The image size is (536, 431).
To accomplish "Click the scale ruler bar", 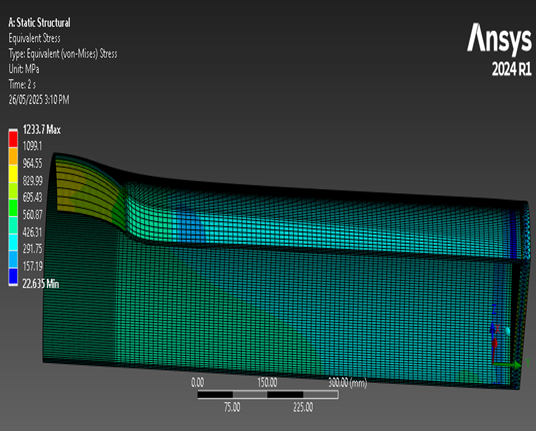I will pyautogui.click(x=268, y=395).
